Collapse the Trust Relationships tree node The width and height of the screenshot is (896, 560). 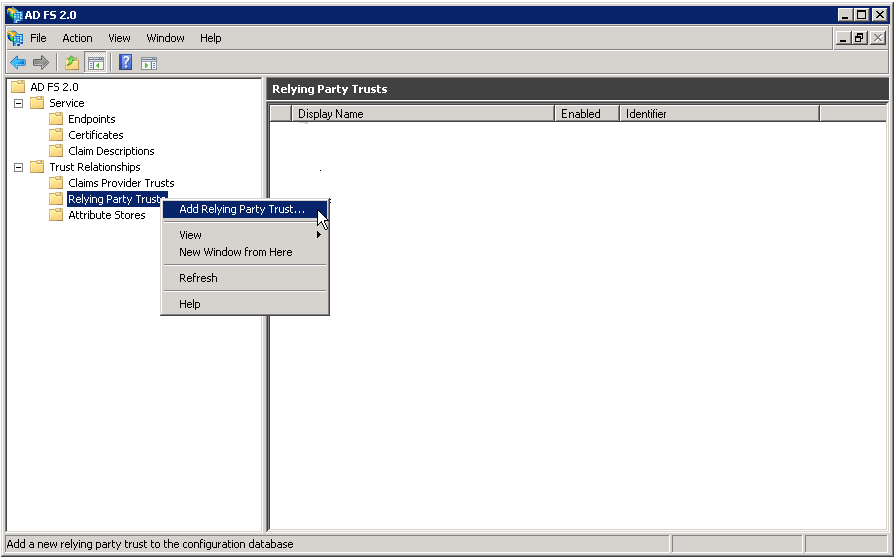[x=19, y=167]
